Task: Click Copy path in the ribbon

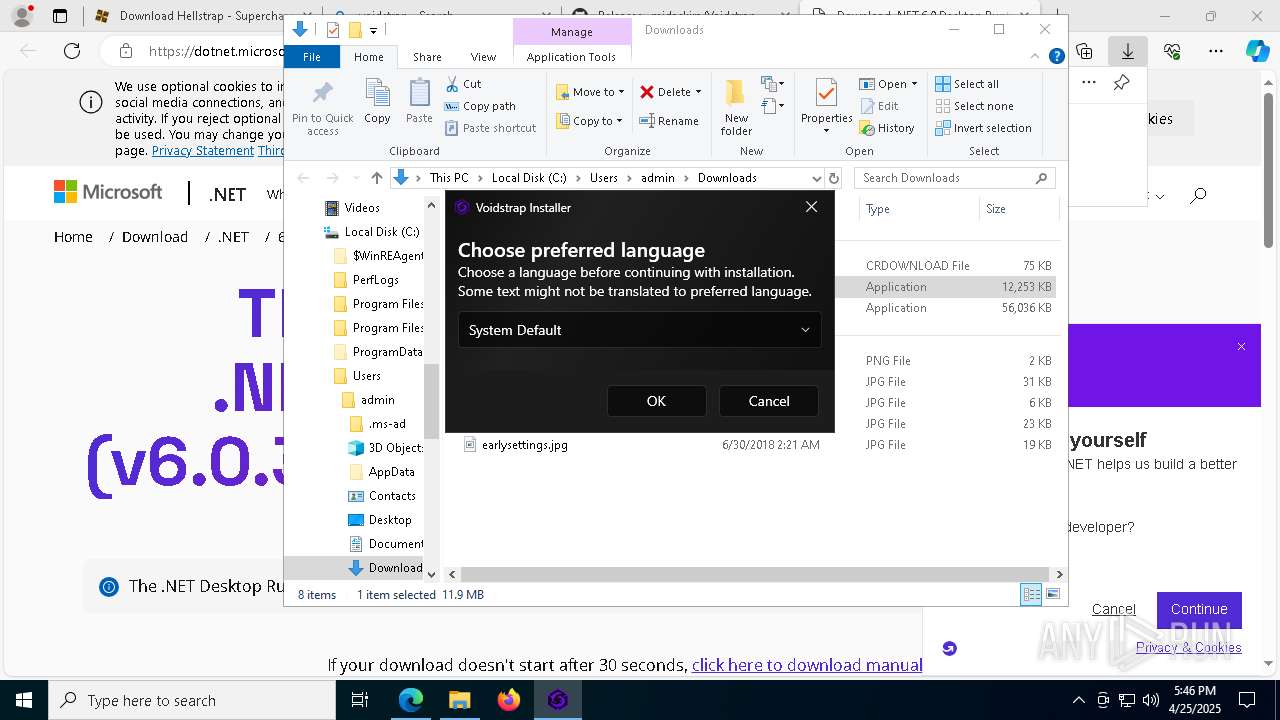Action: click(x=480, y=106)
